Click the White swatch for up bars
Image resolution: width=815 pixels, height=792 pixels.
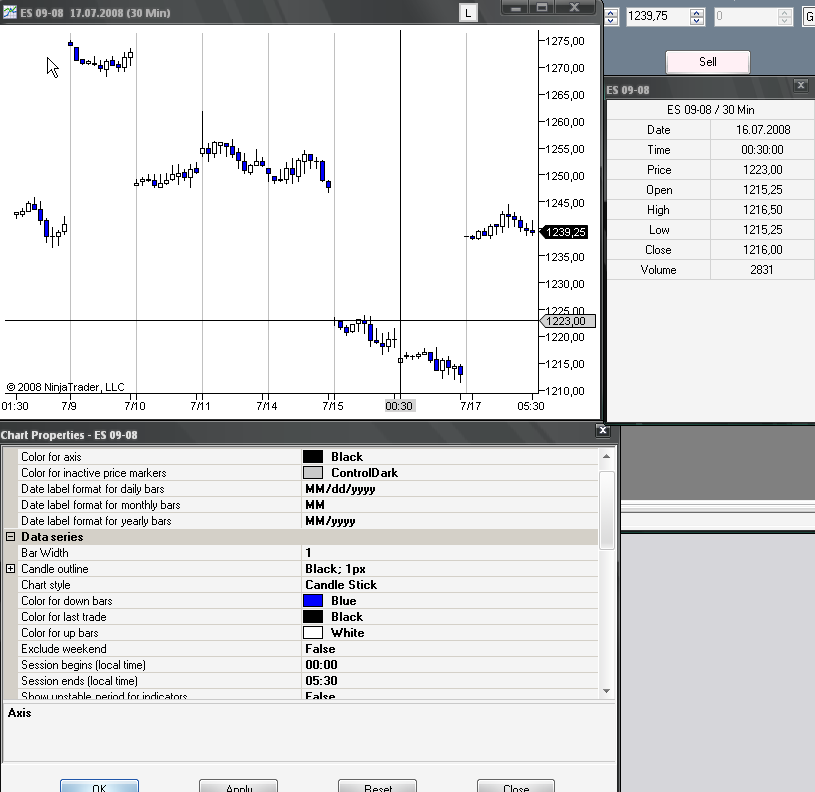click(x=313, y=633)
